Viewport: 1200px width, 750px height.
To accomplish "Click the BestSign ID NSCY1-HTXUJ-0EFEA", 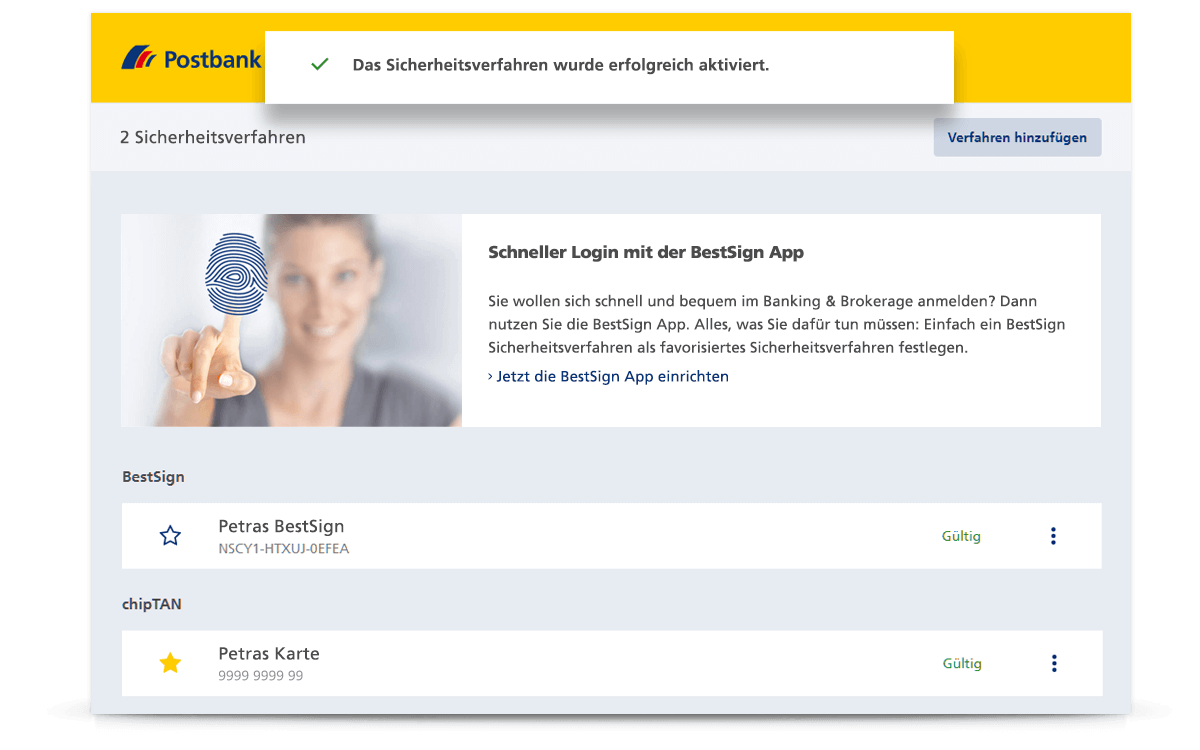I will [284, 549].
